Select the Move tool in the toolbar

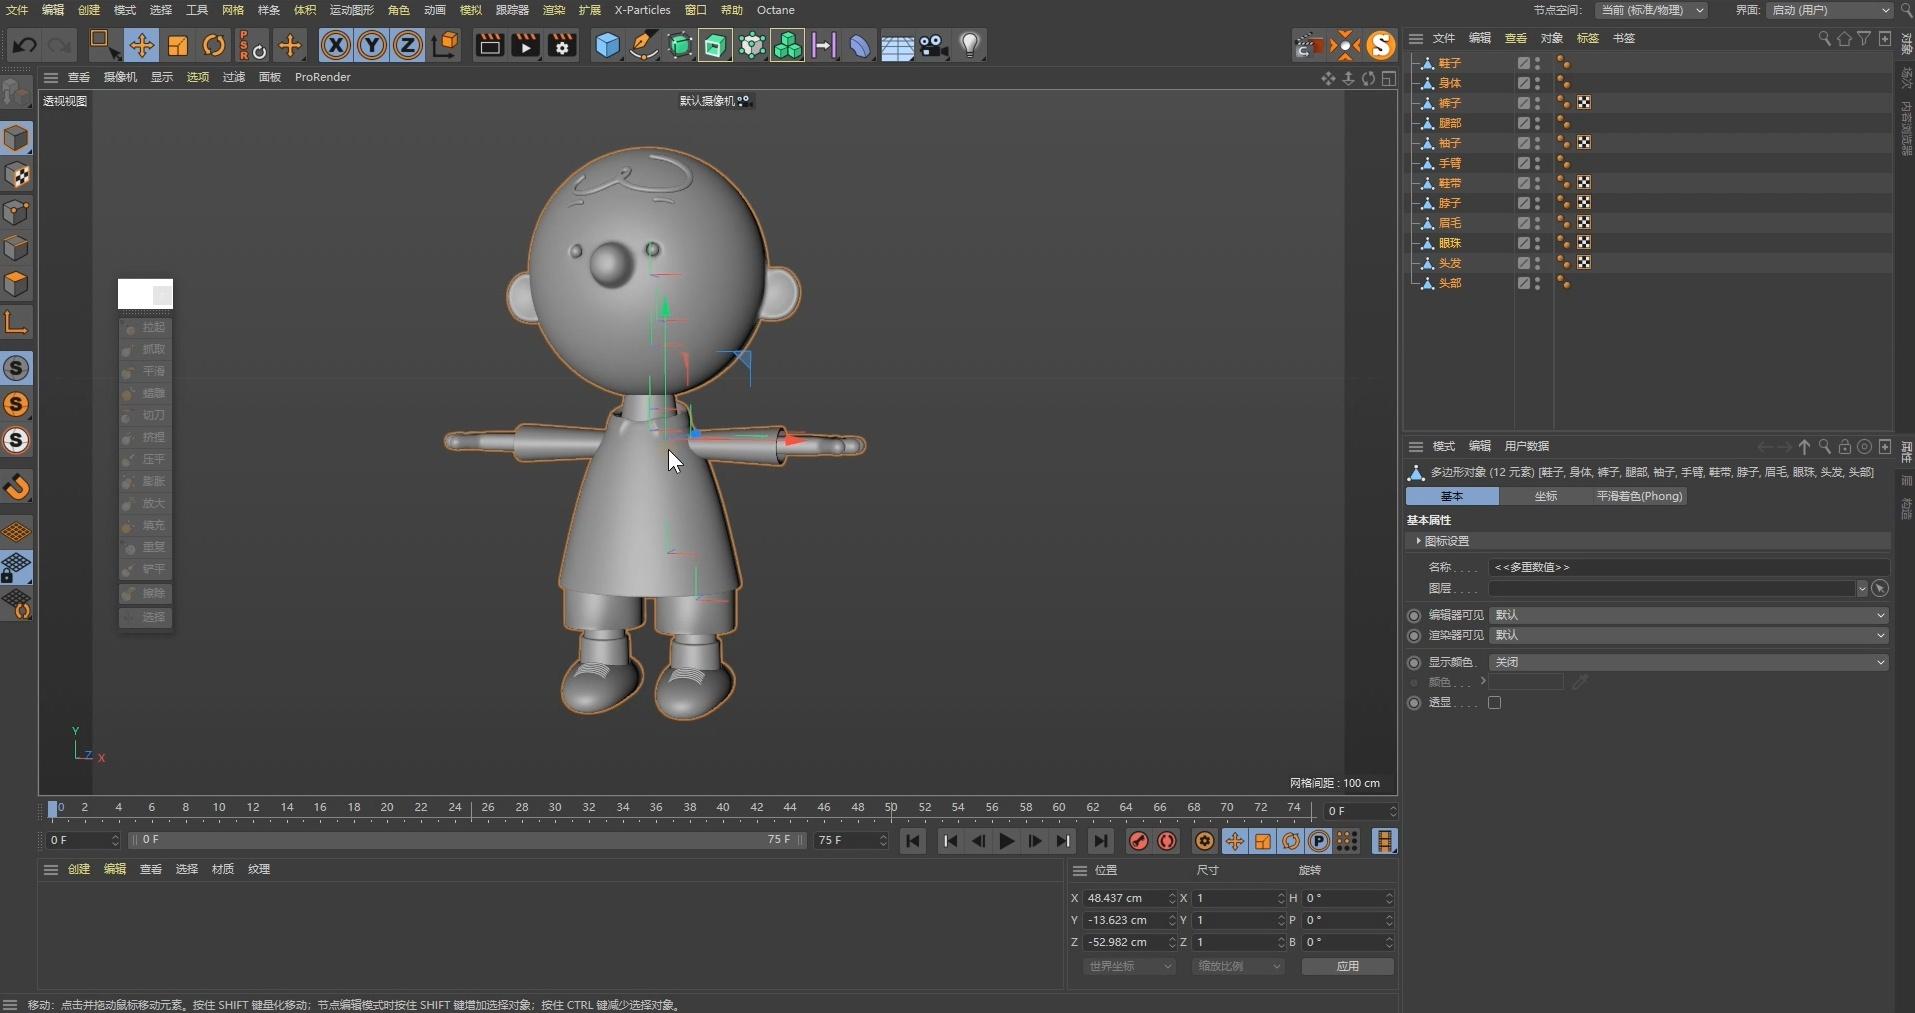click(142, 45)
